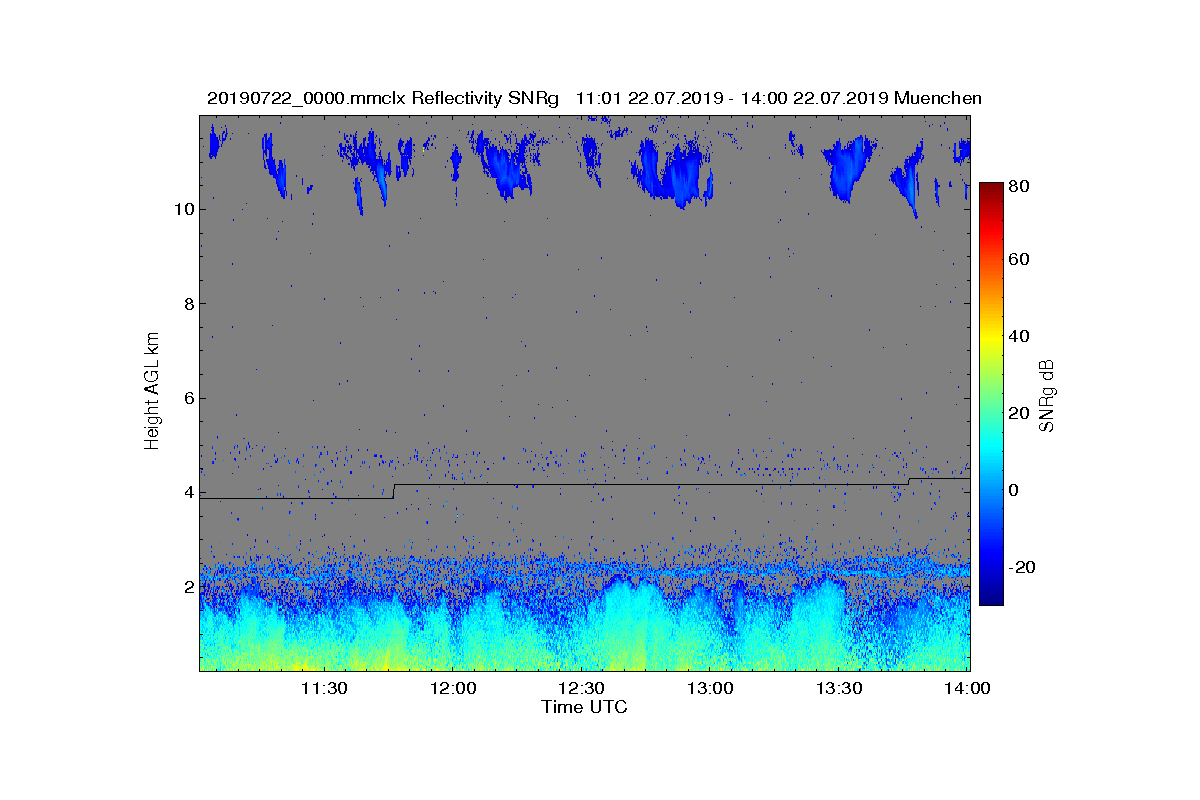
Task: Click the height tick label 6
Action: pos(189,398)
